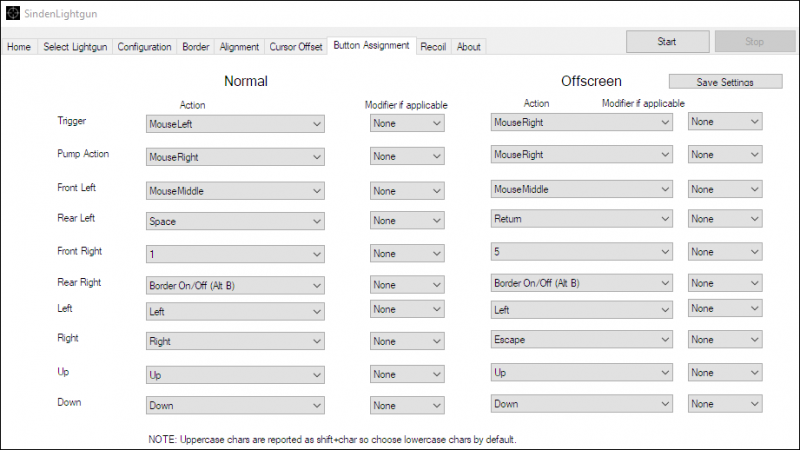Open Normal Right action dropdown

tap(235, 341)
